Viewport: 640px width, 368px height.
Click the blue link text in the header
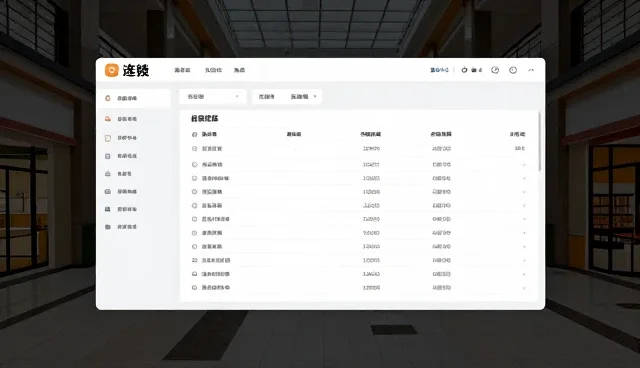pos(439,70)
